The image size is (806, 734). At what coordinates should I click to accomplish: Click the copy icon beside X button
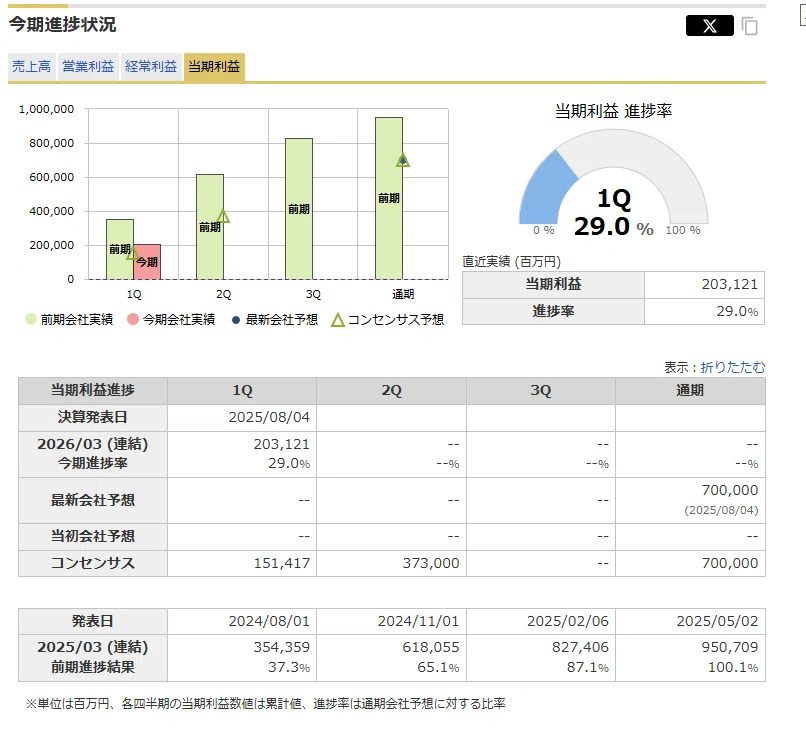tap(749, 26)
